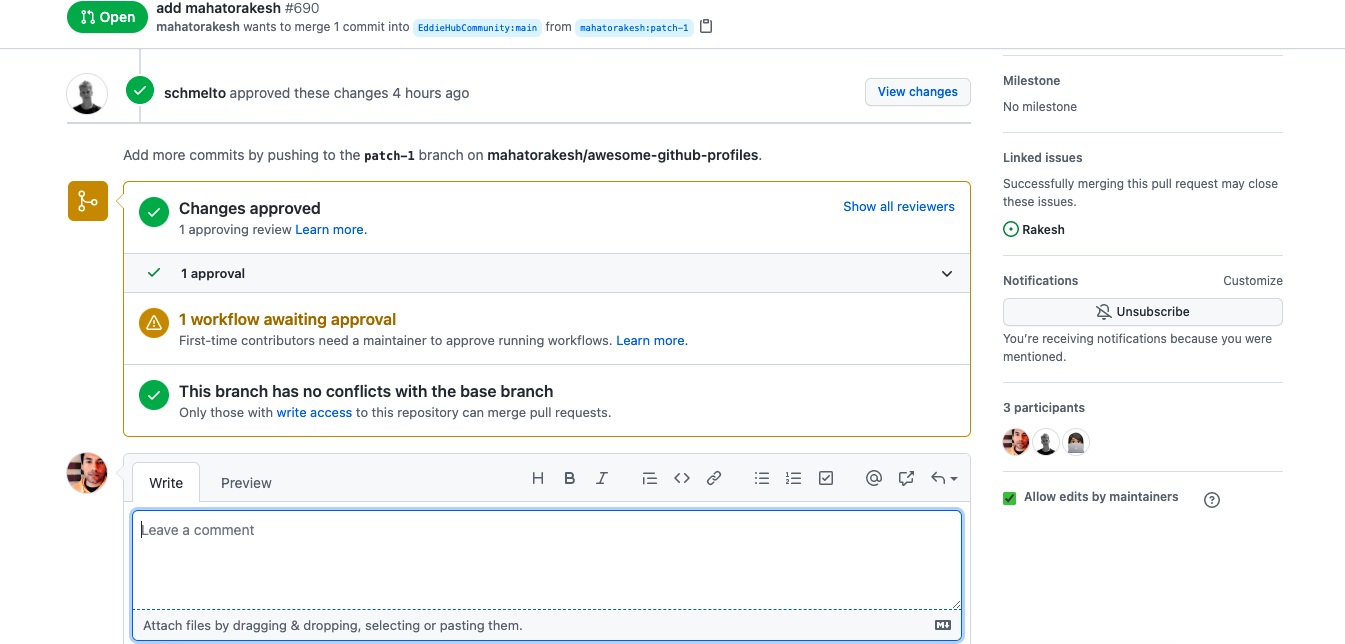Screen dimensions: 1345x644
Task: Click Show all reviewers link
Action: point(899,207)
